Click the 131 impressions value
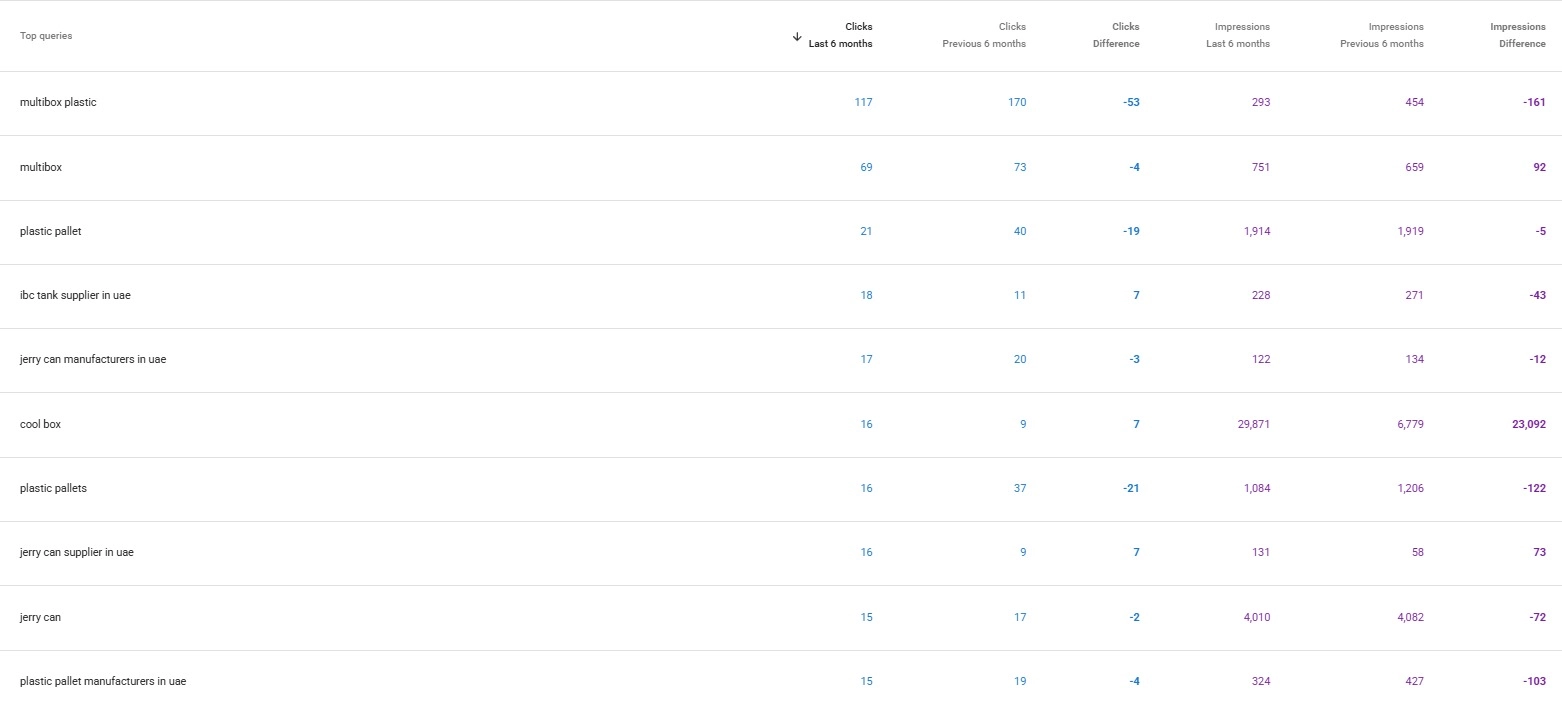Screen dimensions: 1562x712 click(x=1261, y=552)
